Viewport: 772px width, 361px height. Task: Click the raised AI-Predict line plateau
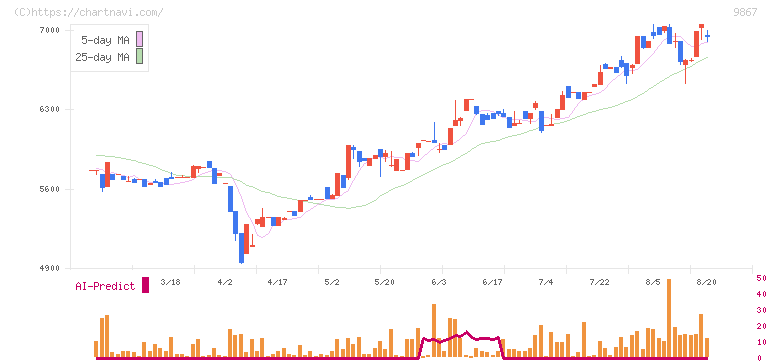pos(460,337)
